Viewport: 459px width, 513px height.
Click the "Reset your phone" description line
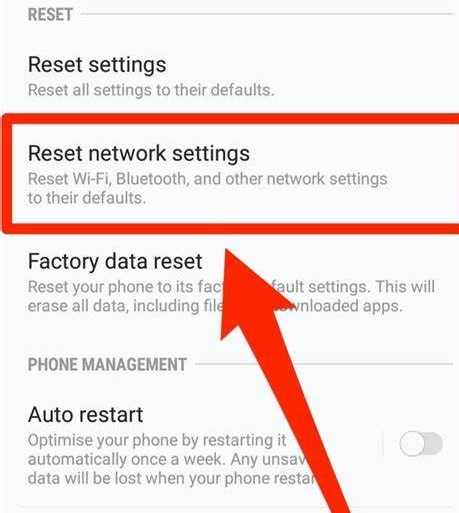tap(231, 287)
